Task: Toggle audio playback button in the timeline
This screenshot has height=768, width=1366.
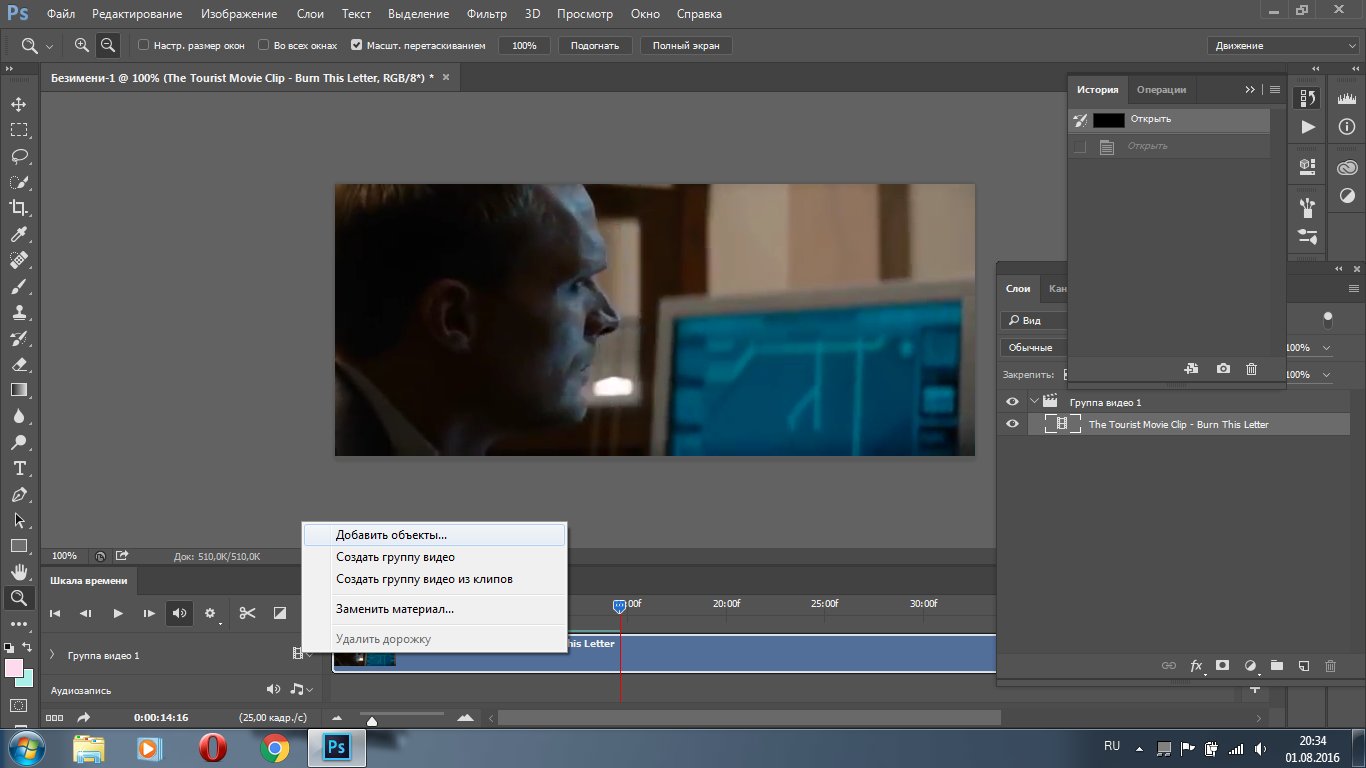Action: 180,613
